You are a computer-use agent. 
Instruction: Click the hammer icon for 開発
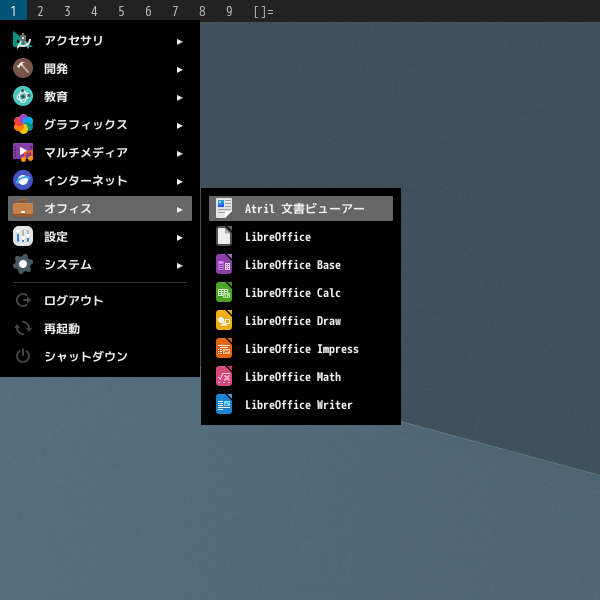[x=23, y=68]
